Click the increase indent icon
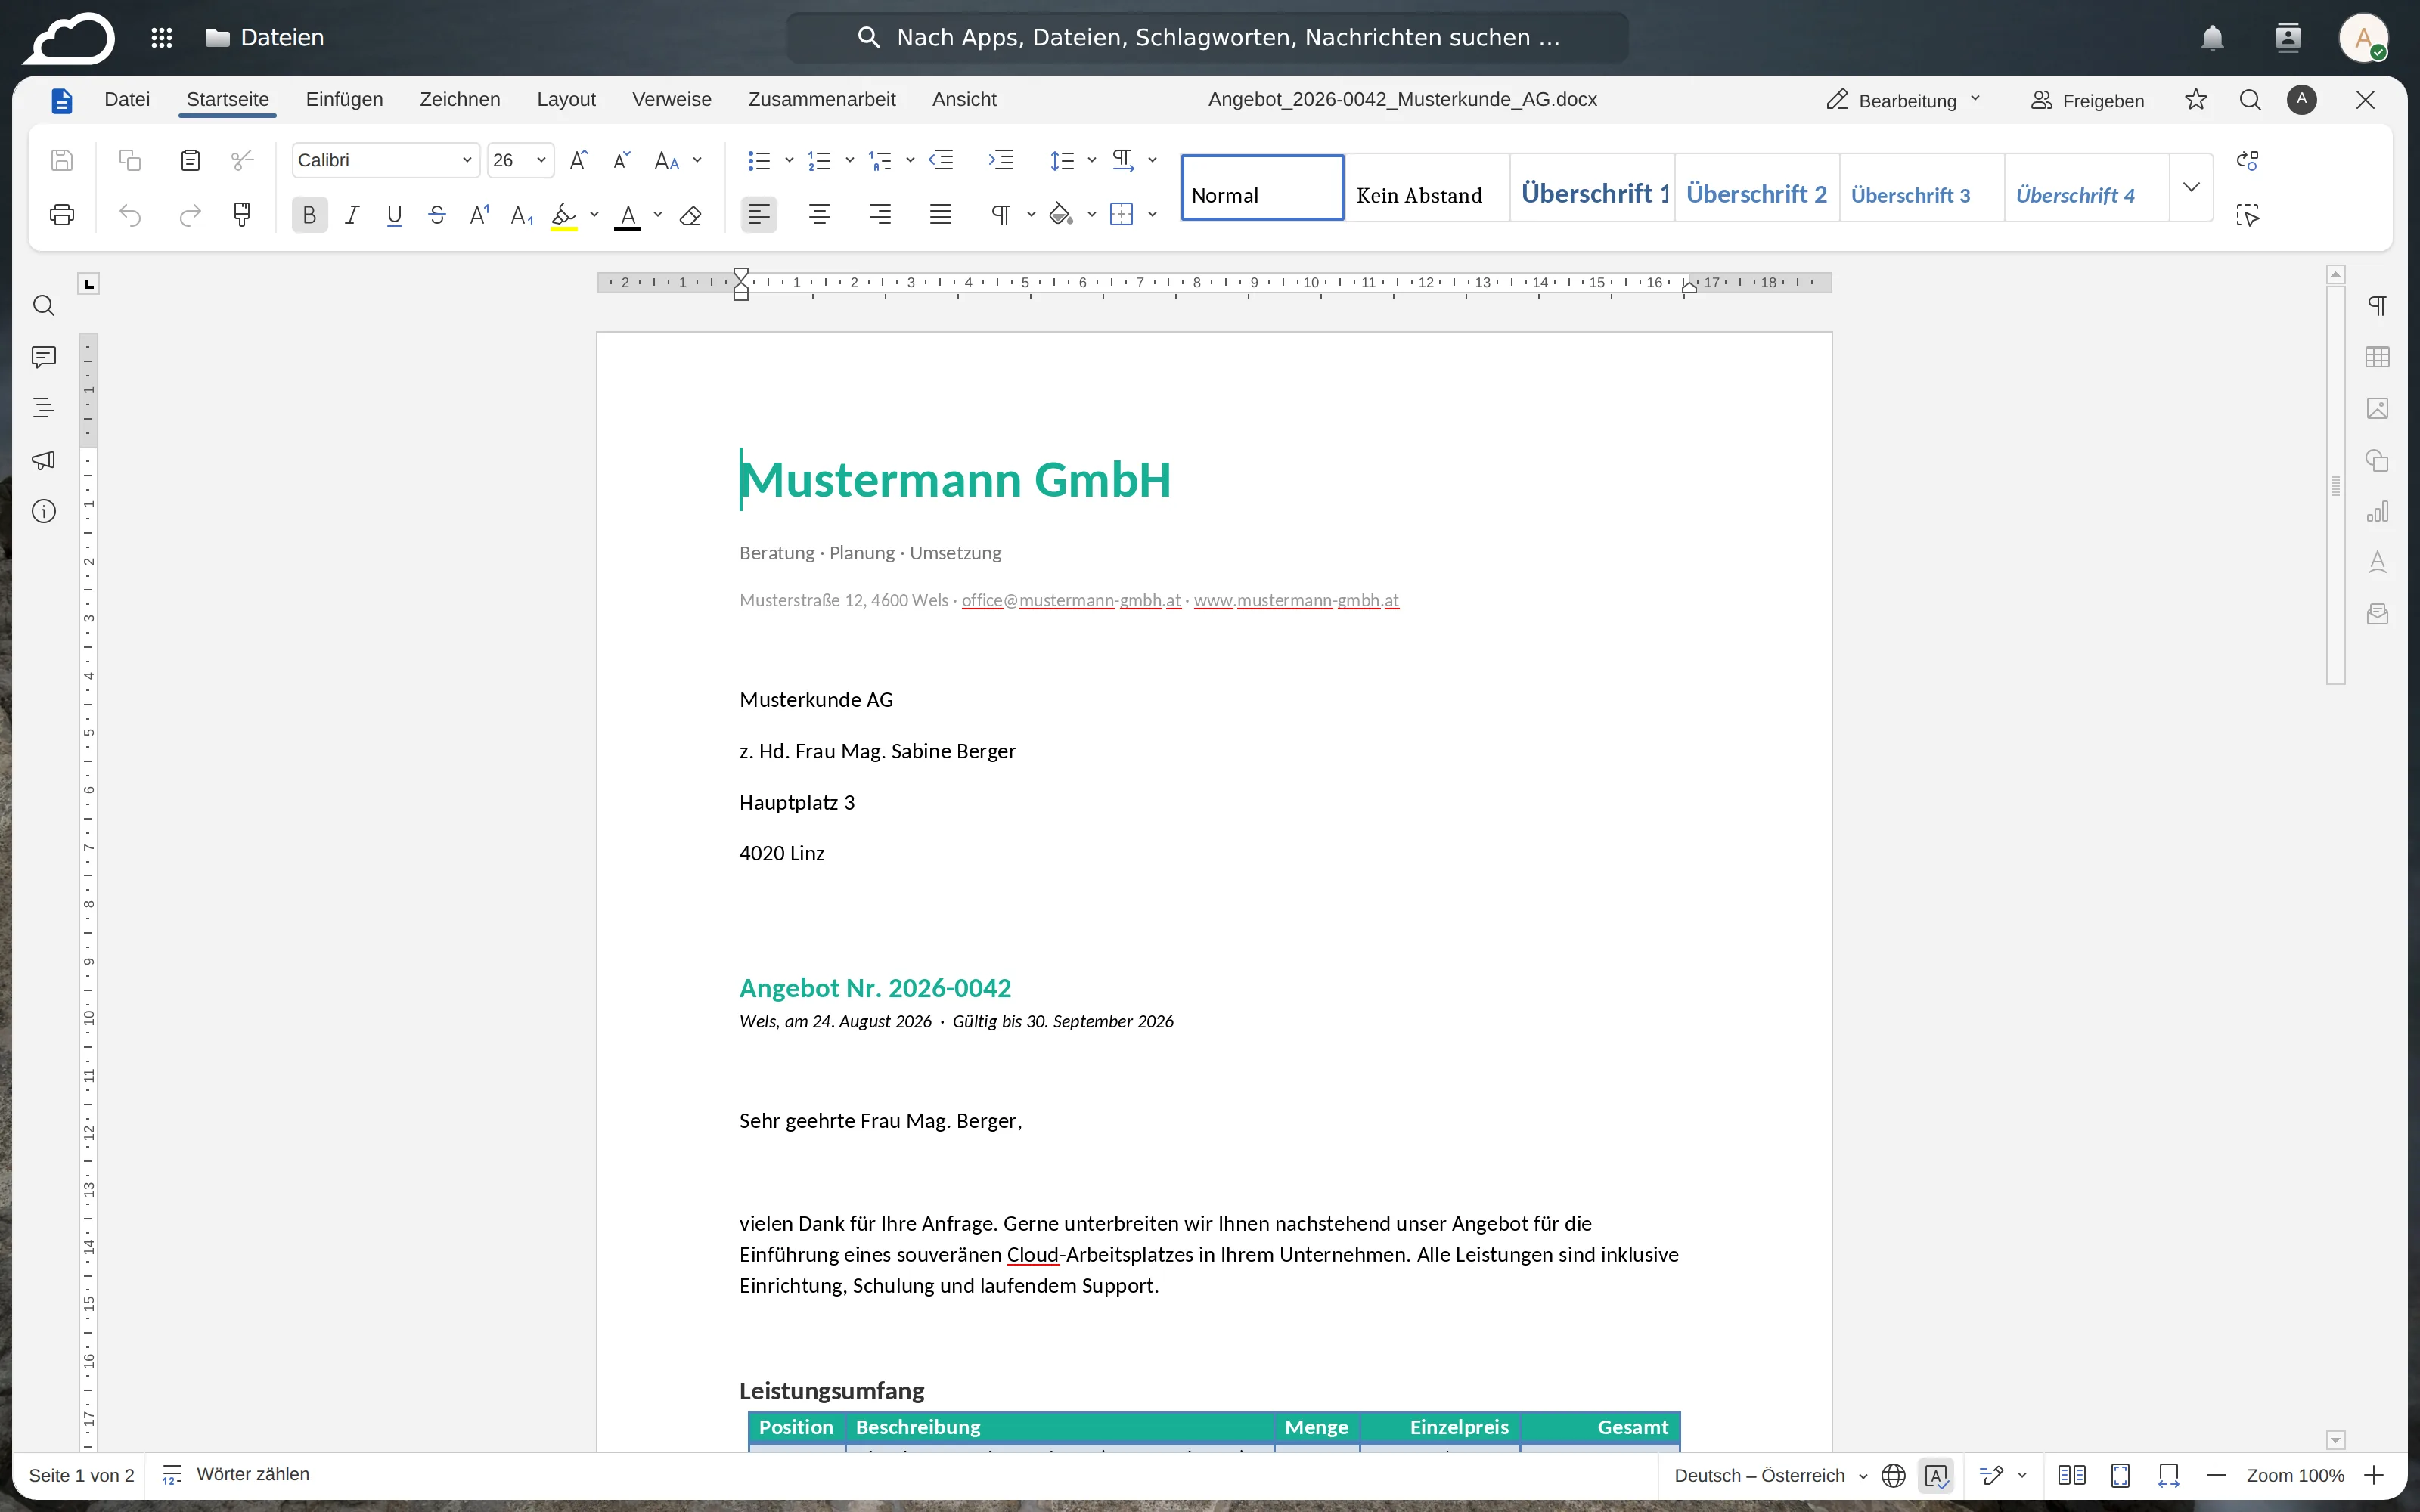This screenshot has height=1512, width=2420. [x=1001, y=160]
